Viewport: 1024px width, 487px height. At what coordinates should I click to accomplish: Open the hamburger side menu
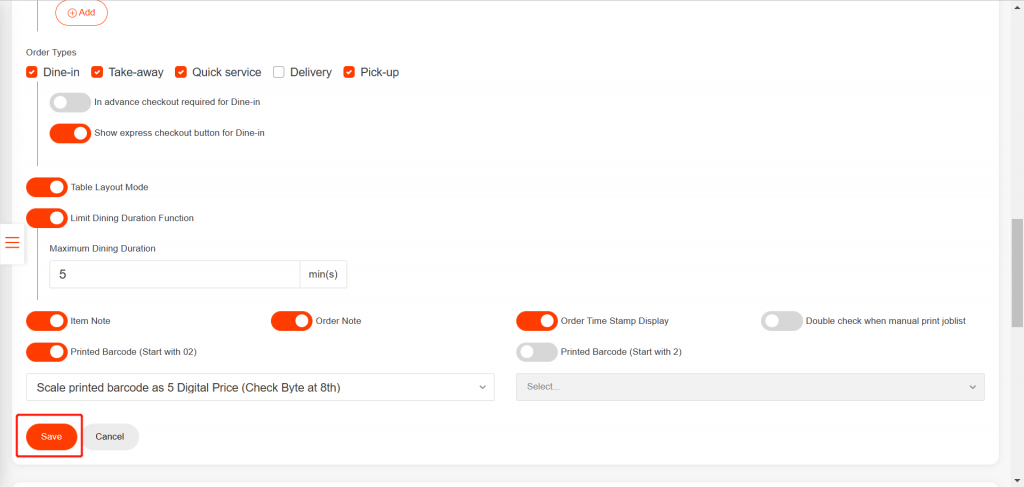(x=12, y=243)
